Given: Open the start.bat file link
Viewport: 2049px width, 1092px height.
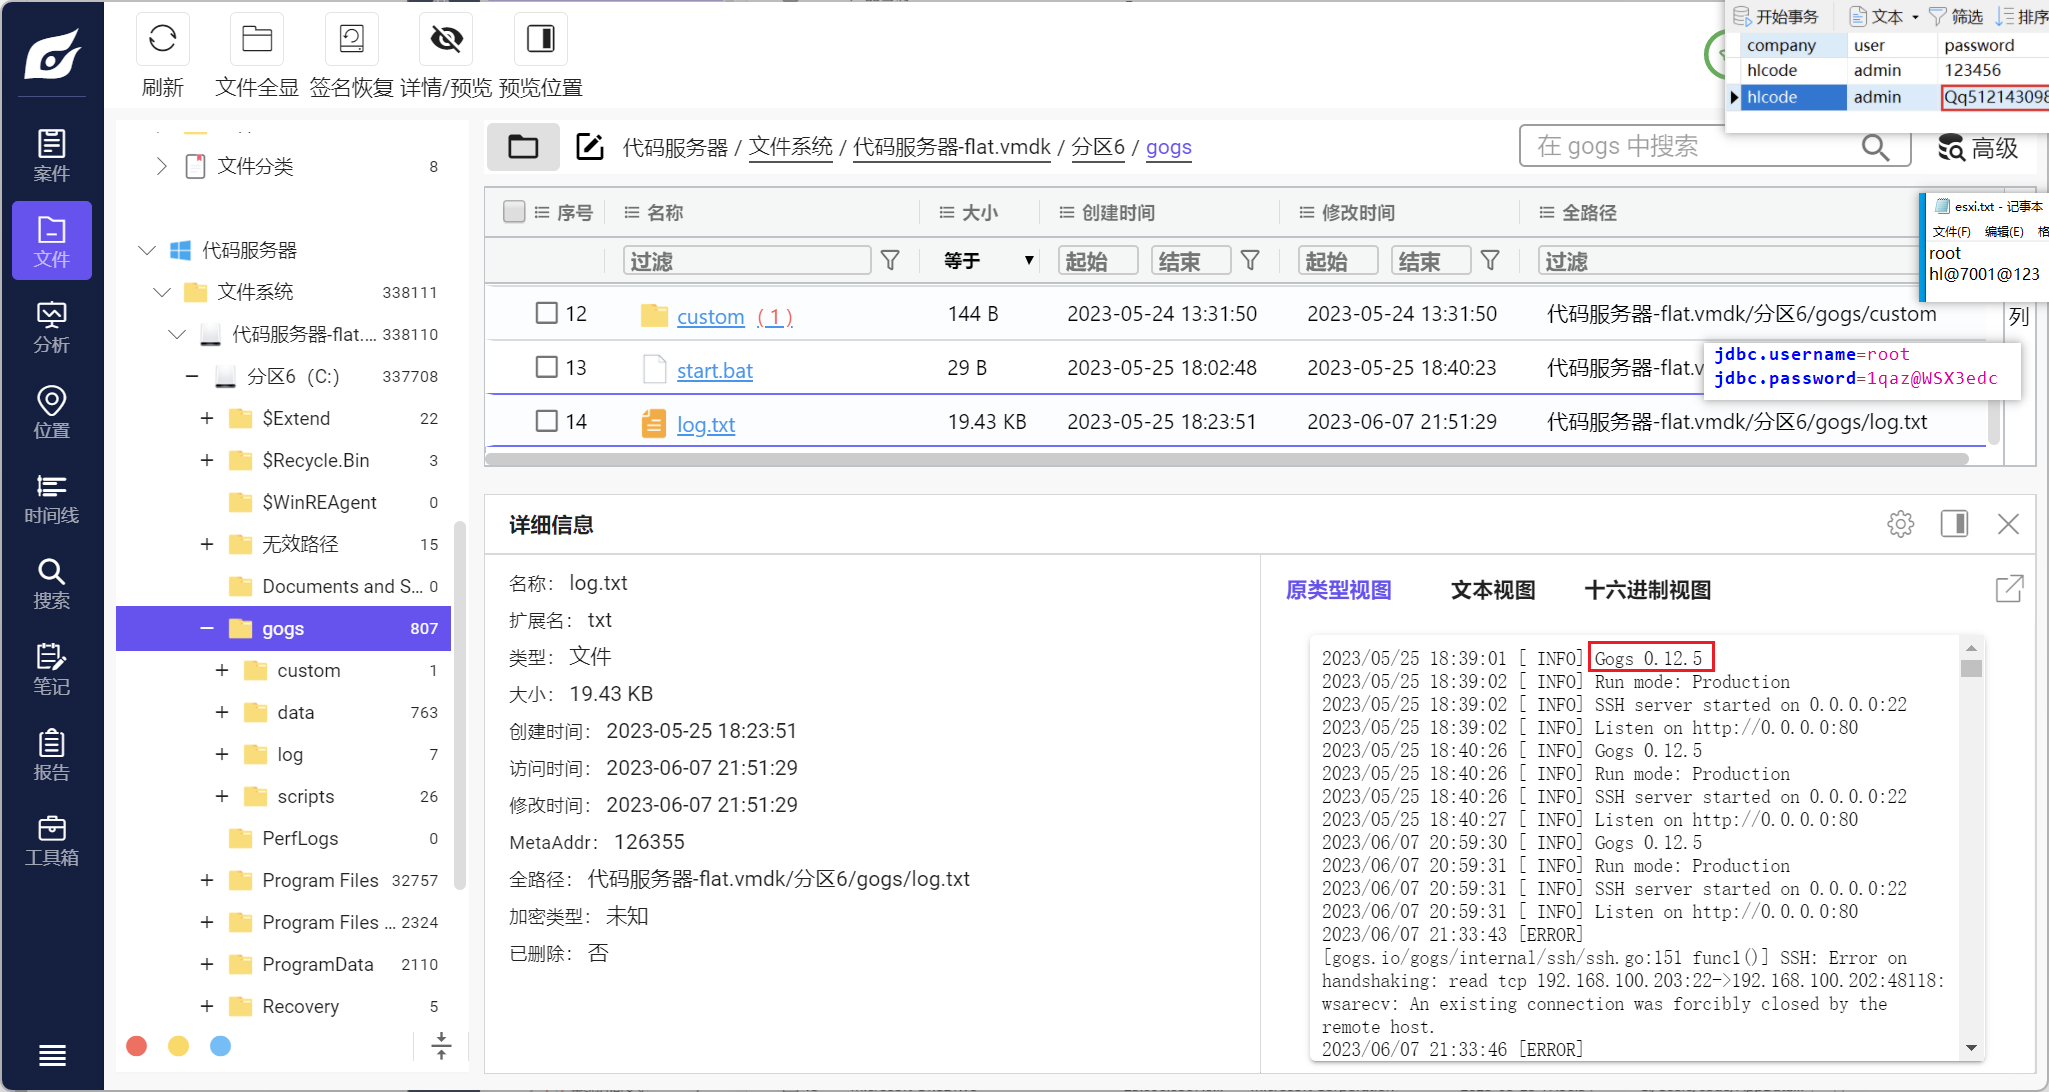Looking at the screenshot, I should tap(714, 371).
